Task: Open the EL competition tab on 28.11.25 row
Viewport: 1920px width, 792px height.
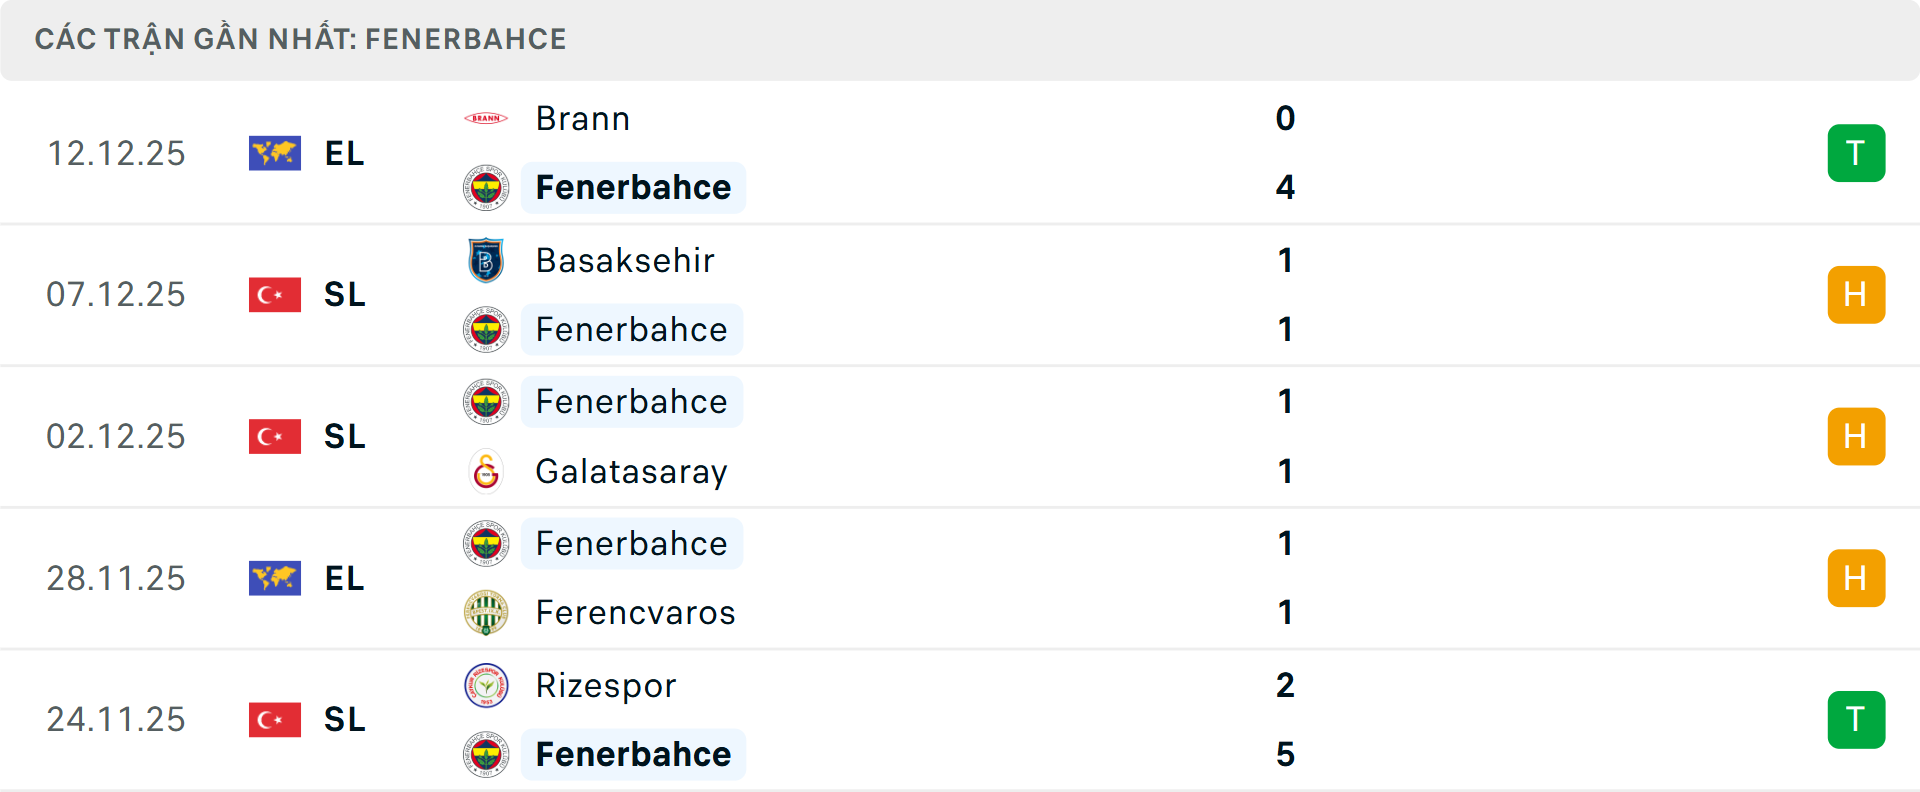Action: [x=343, y=578]
